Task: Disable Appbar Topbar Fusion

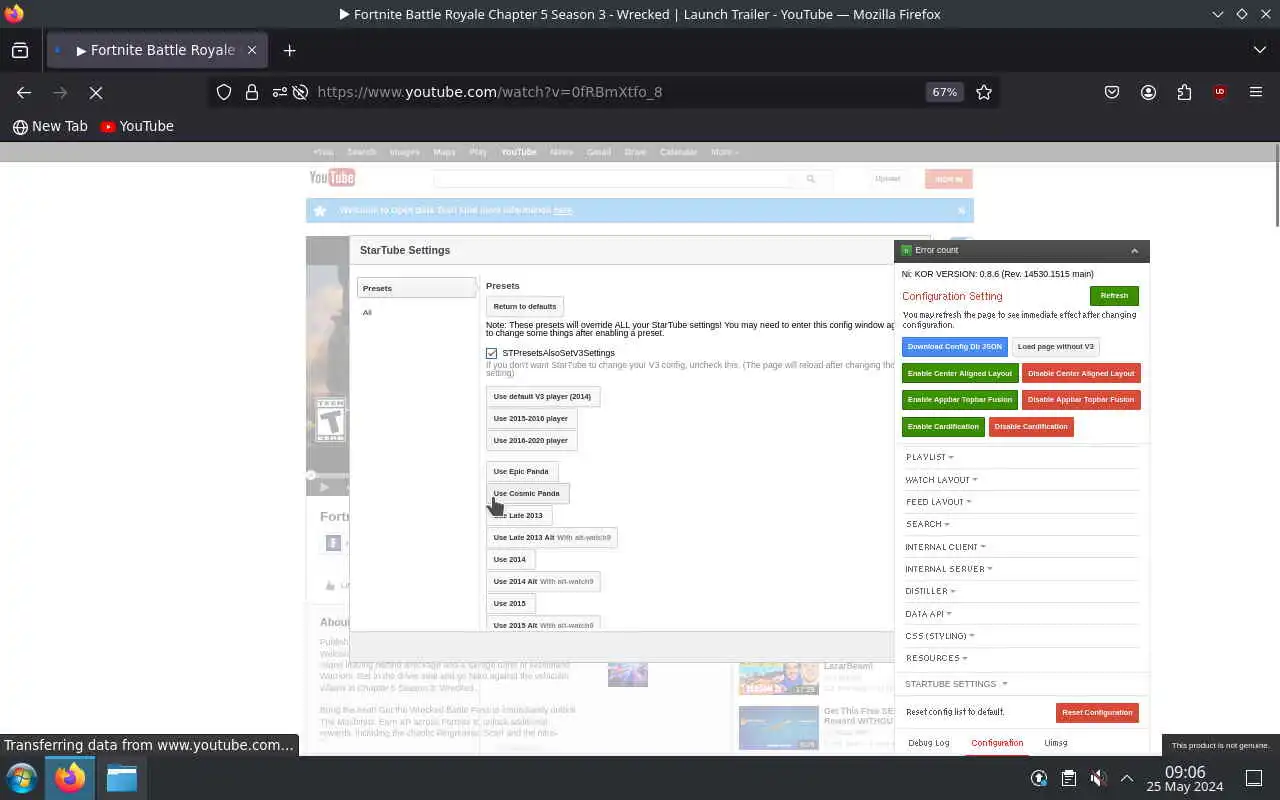Action: tap(1081, 400)
